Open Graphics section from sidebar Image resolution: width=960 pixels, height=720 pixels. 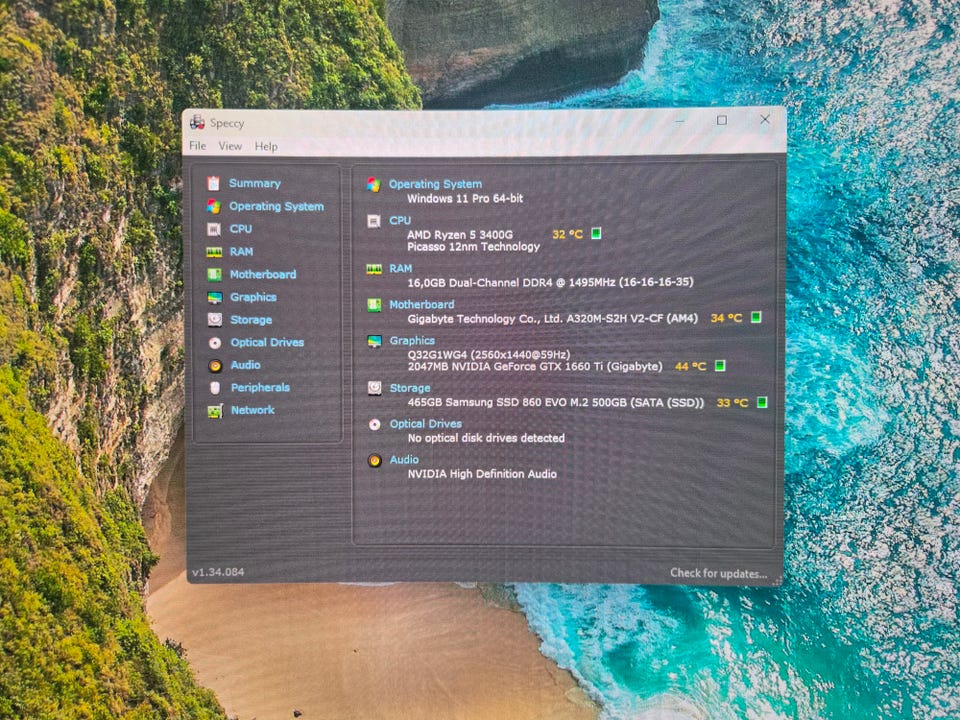click(253, 298)
